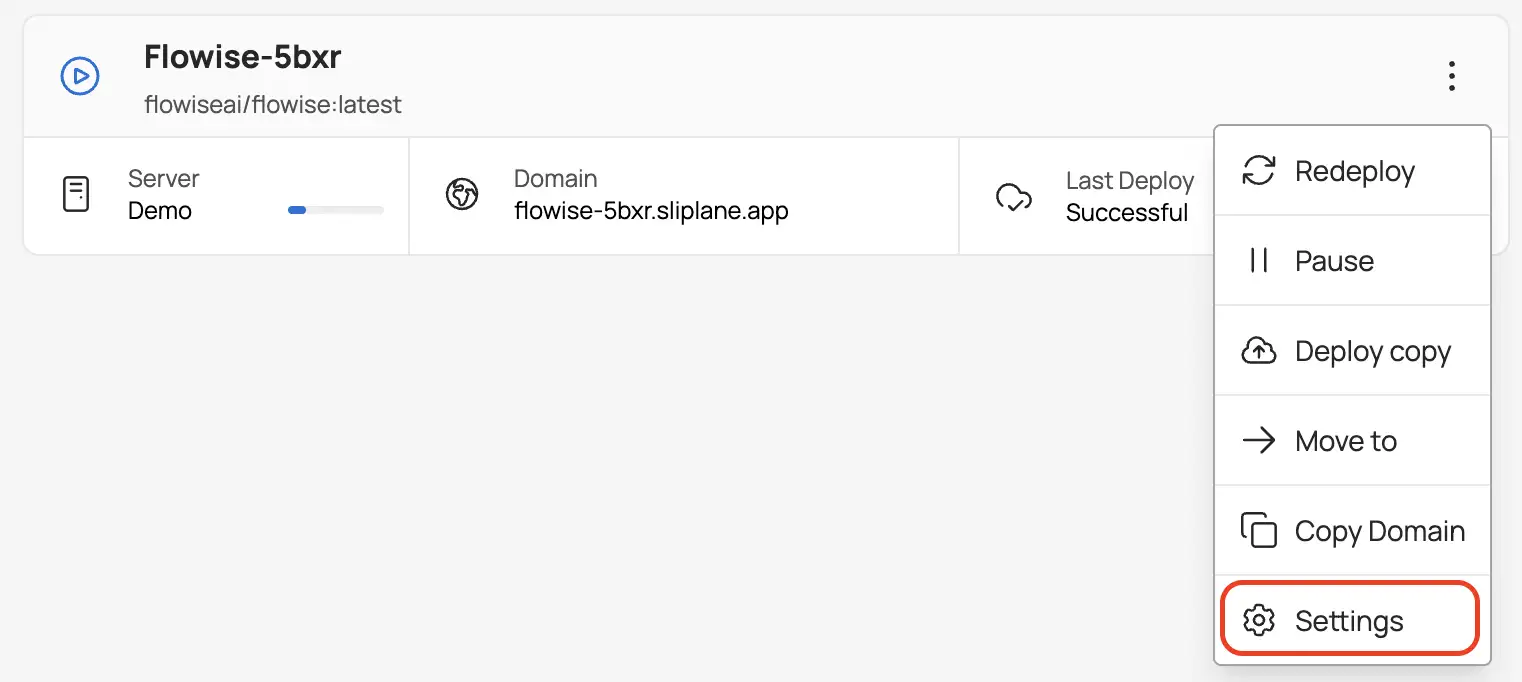This screenshot has width=1522, height=682.
Task: Click the cloud check icon near Last Deploy
Action: pyautogui.click(x=1014, y=198)
